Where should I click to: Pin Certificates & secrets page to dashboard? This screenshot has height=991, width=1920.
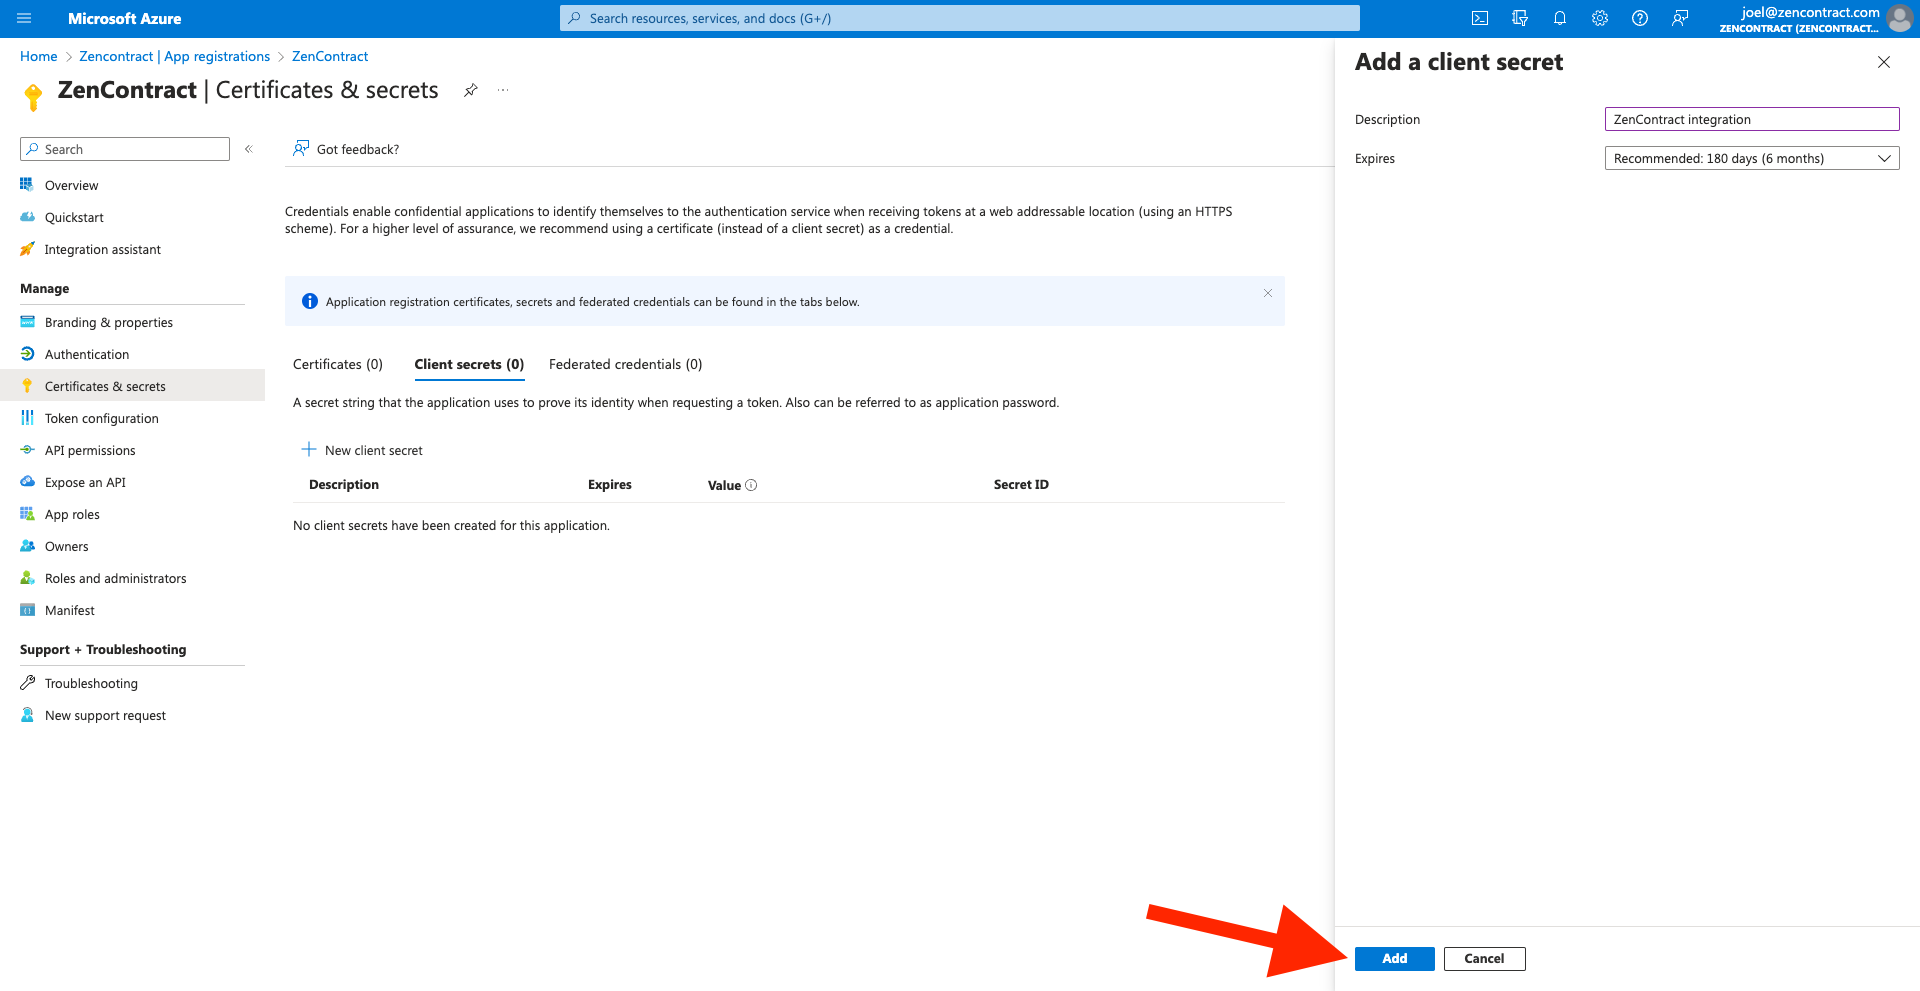(470, 90)
